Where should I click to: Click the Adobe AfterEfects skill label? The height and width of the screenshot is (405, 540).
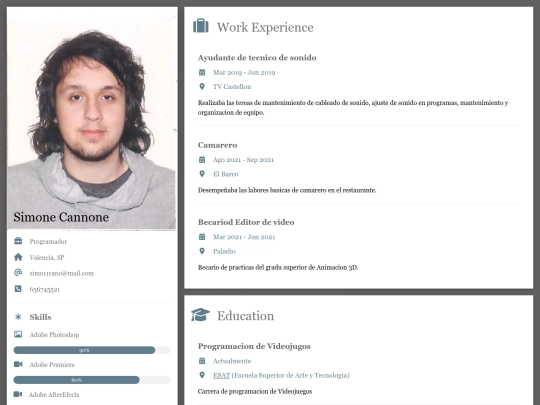[x=54, y=394]
